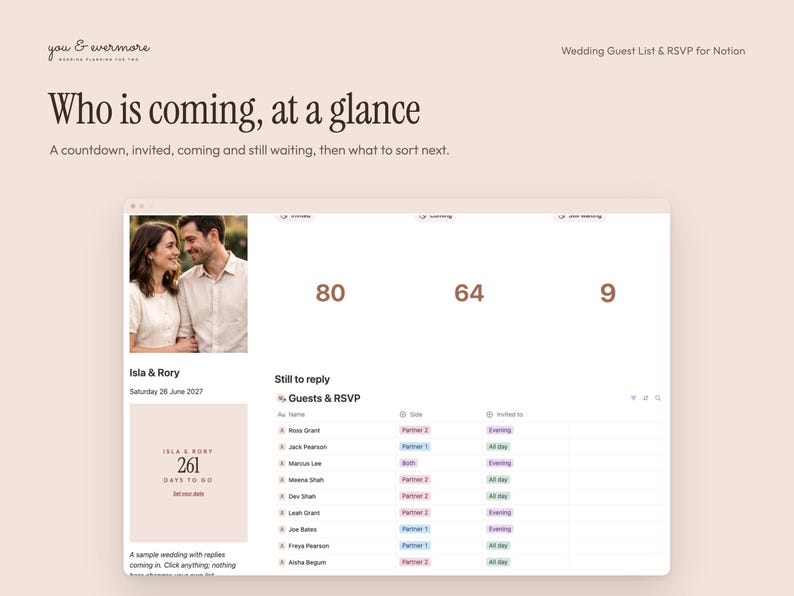Click the page icon beside Meena Shah
This screenshot has height=596, width=794.
point(282,480)
